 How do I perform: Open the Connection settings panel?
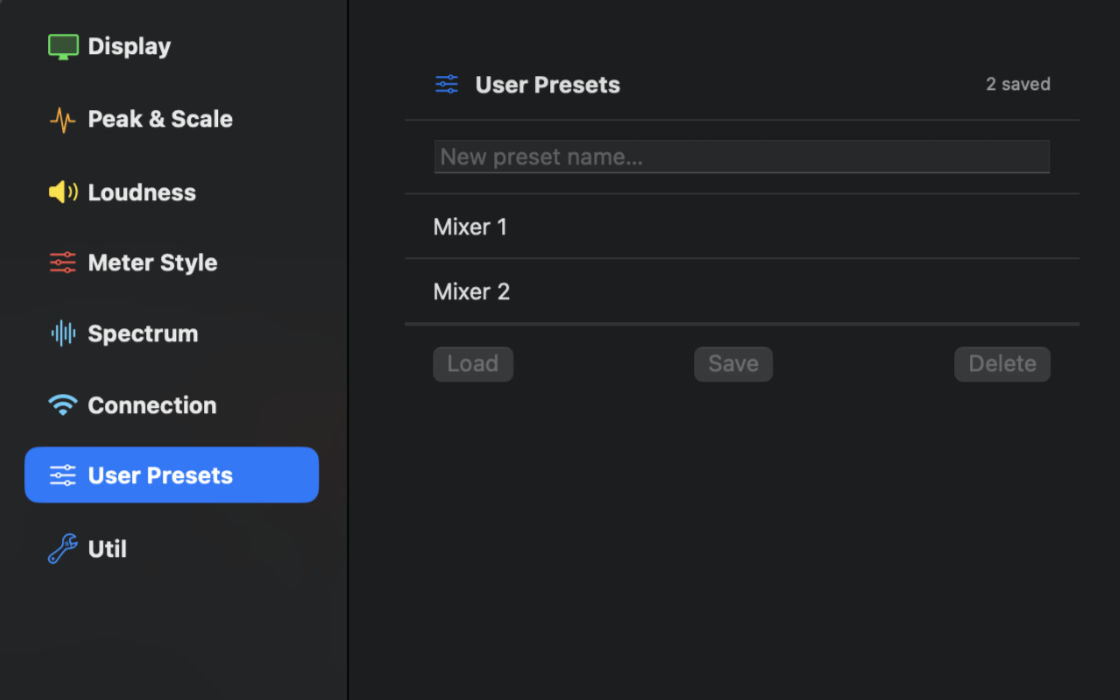[152, 404]
